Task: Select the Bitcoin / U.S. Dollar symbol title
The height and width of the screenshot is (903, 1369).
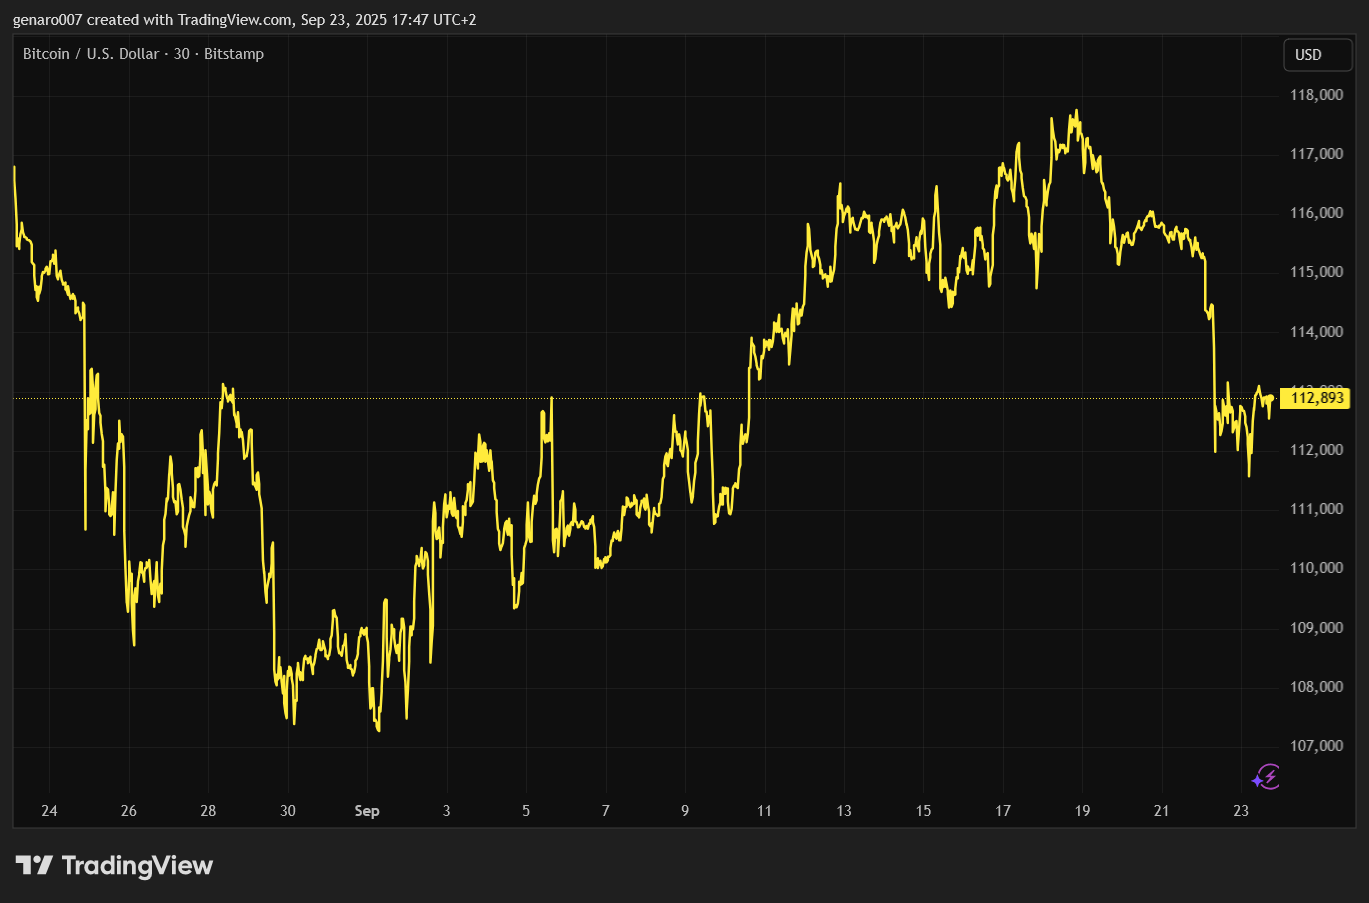Action: click(91, 54)
